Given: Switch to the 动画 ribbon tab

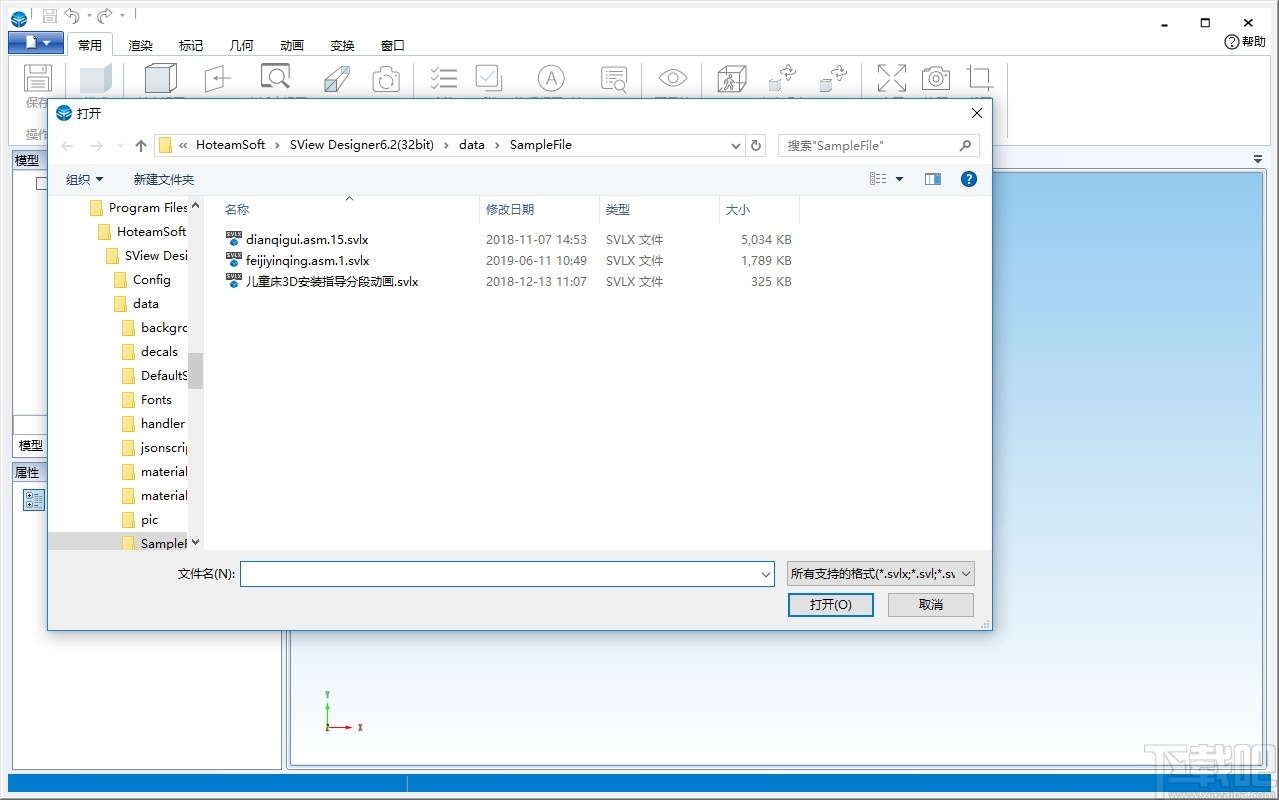Looking at the screenshot, I should (291, 45).
